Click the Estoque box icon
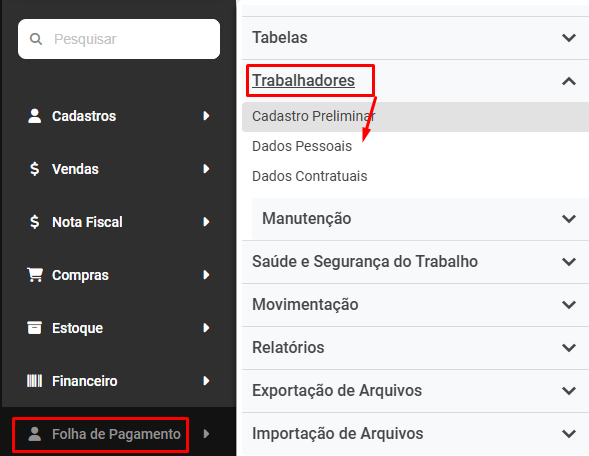Screen dimensions: 589x456 point(35,328)
